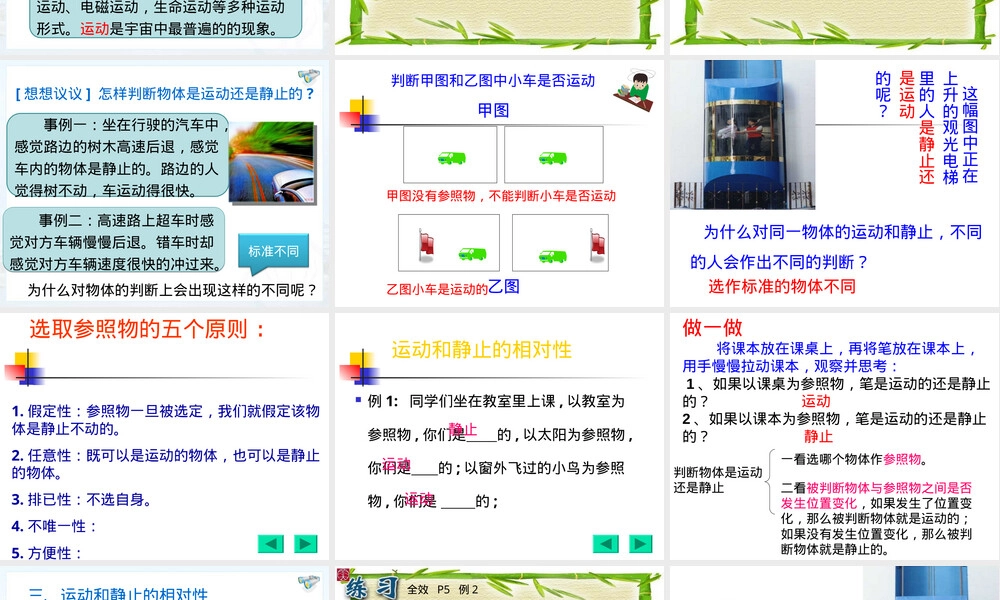Click 全效 P5 例2 text
The image size is (1000, 600).
click(443, 590)
